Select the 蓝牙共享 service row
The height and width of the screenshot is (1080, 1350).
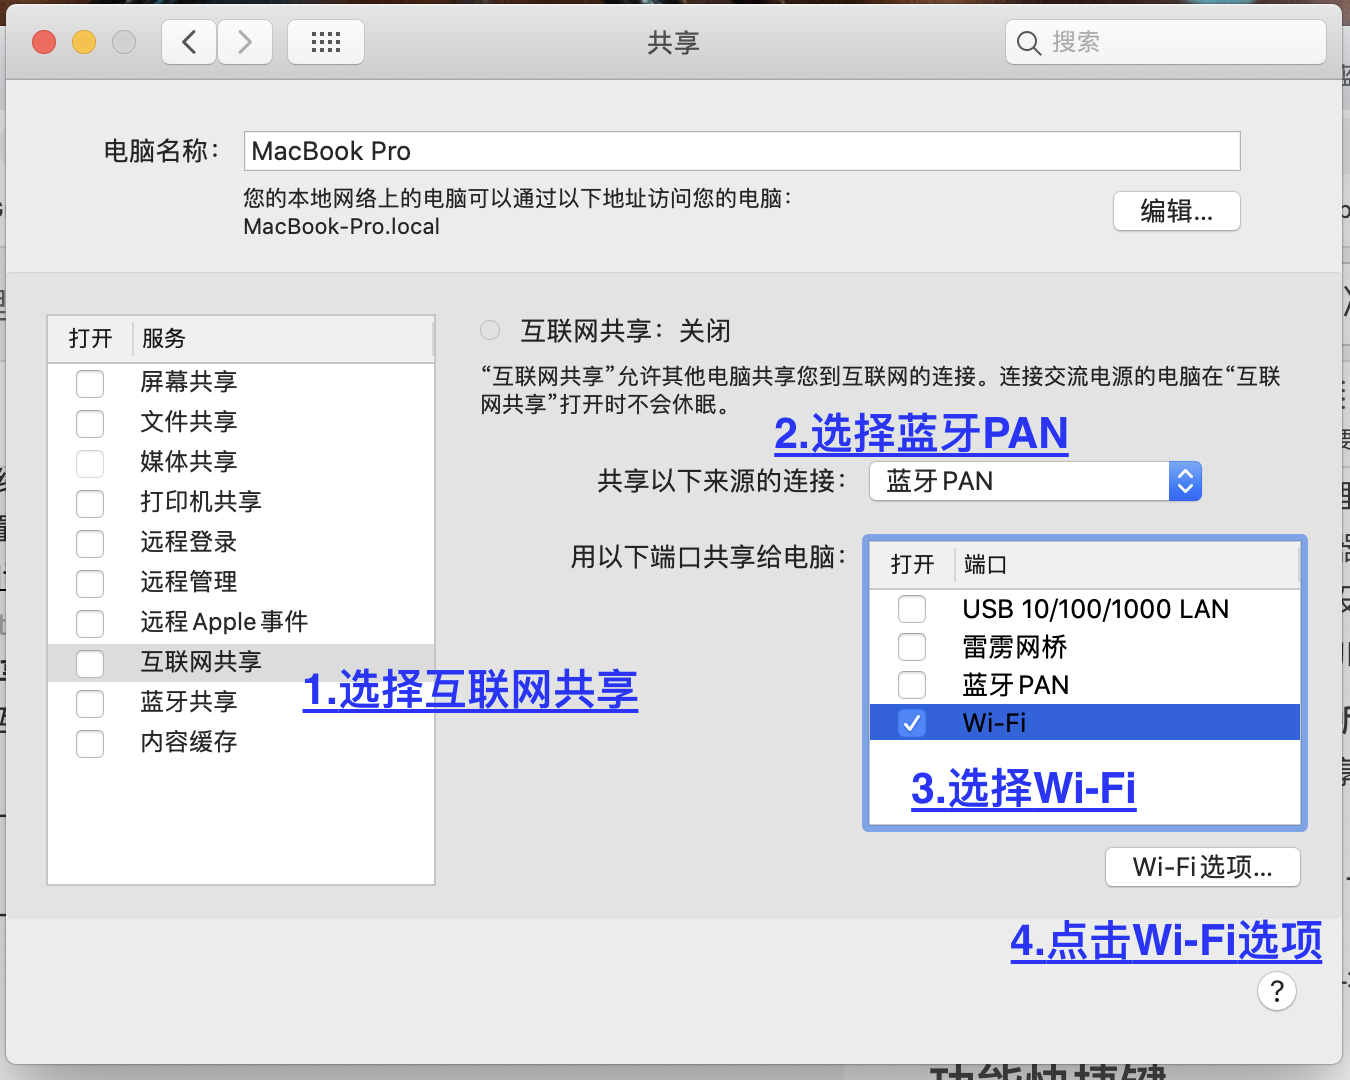click(241, 702)
